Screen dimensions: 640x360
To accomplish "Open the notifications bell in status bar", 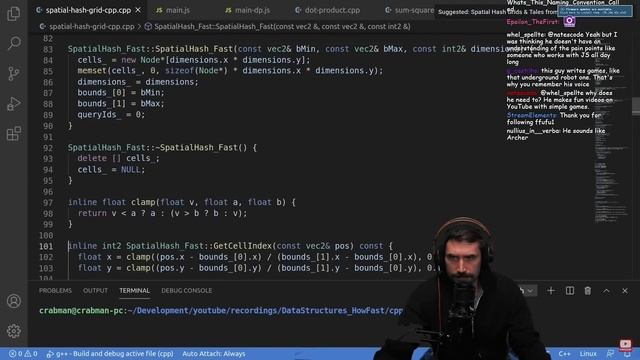I will pyautogui.click(x=627, y=354).
